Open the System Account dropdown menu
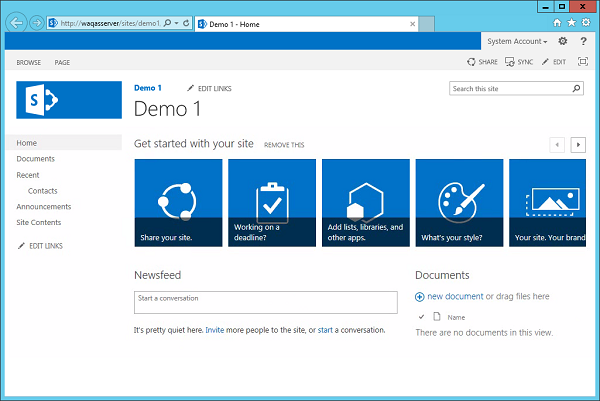600x401 pixels. pyautogui.click(x=517, y=41)
